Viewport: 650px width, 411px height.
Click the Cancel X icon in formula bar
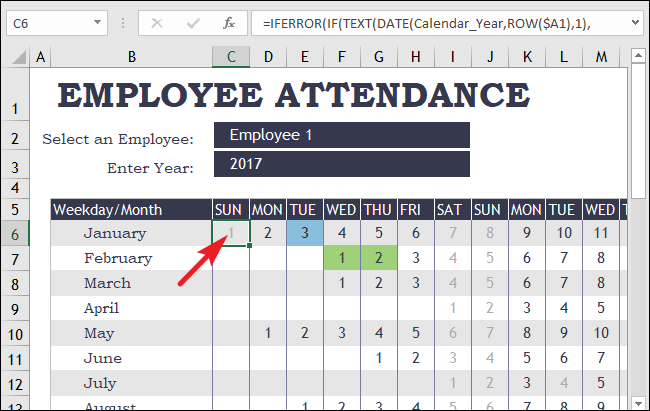pos(157,23)
